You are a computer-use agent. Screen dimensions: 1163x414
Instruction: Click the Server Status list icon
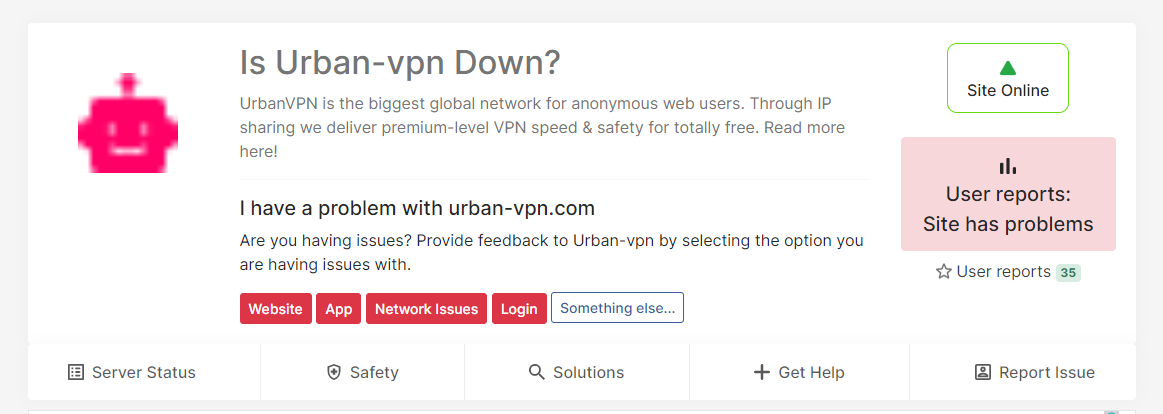point(76,372)
